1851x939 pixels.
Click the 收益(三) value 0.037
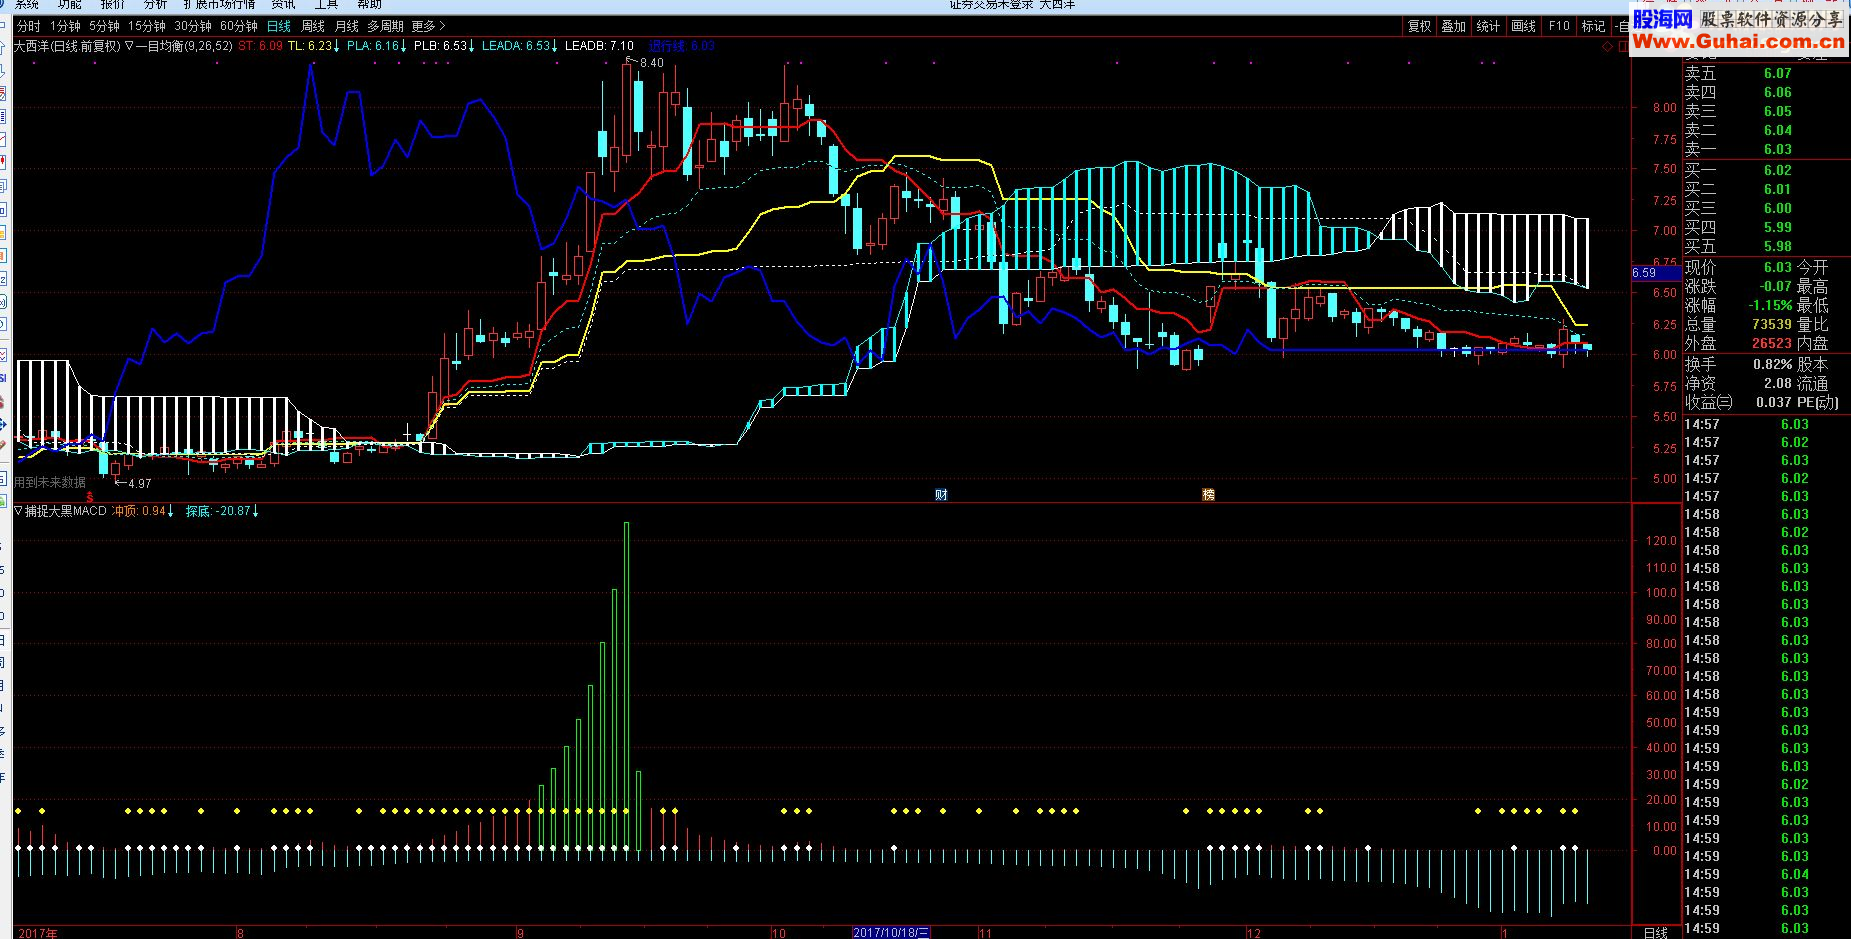click(1773, 402)
